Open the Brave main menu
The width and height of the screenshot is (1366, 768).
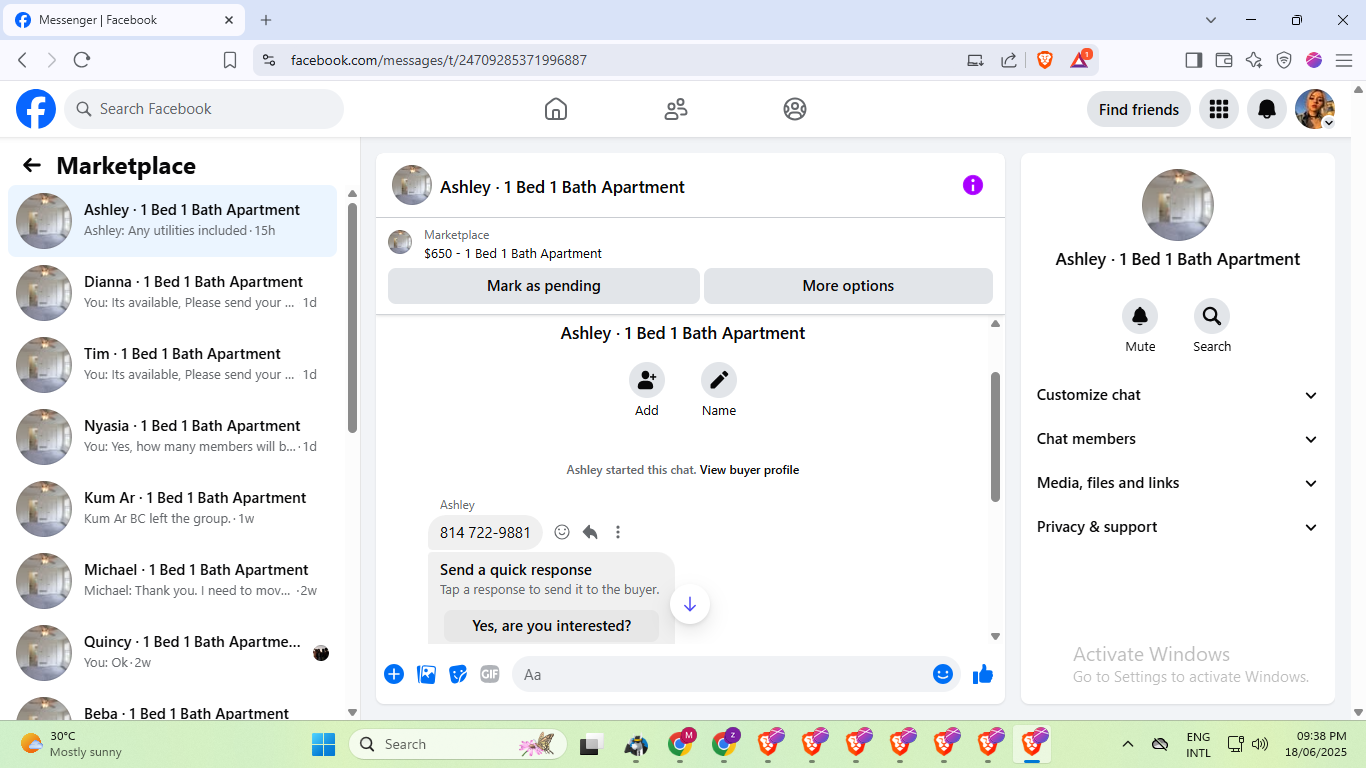coord(1344,60)
